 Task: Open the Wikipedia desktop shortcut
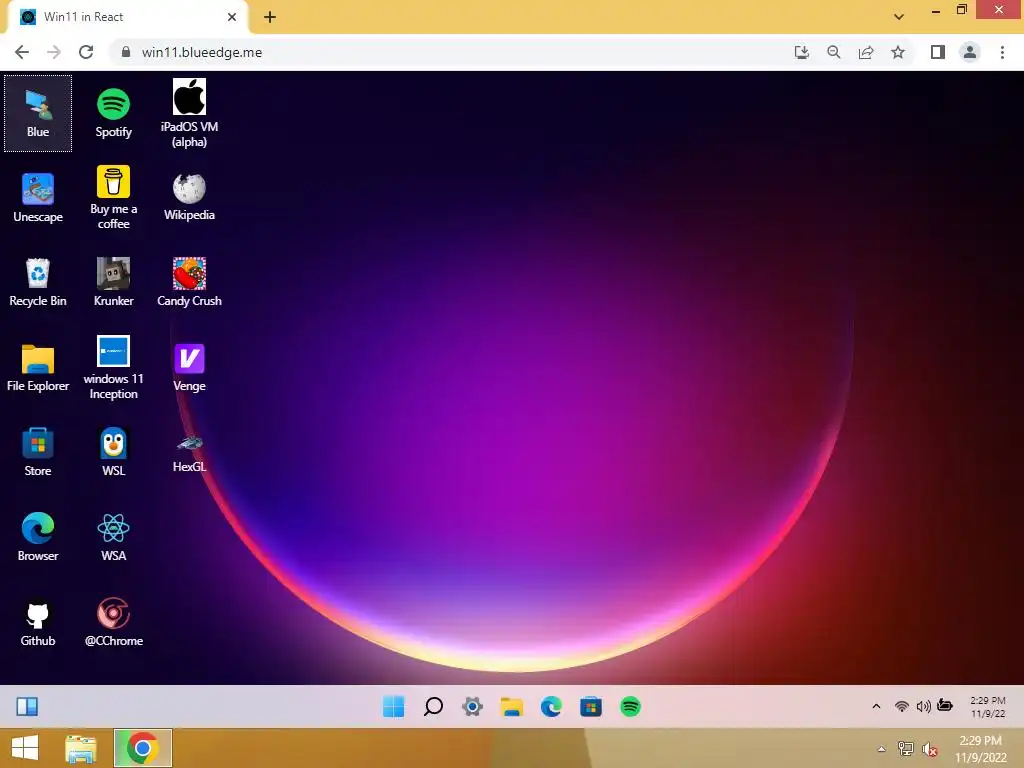pyautogui.click(x=189, y=198)
